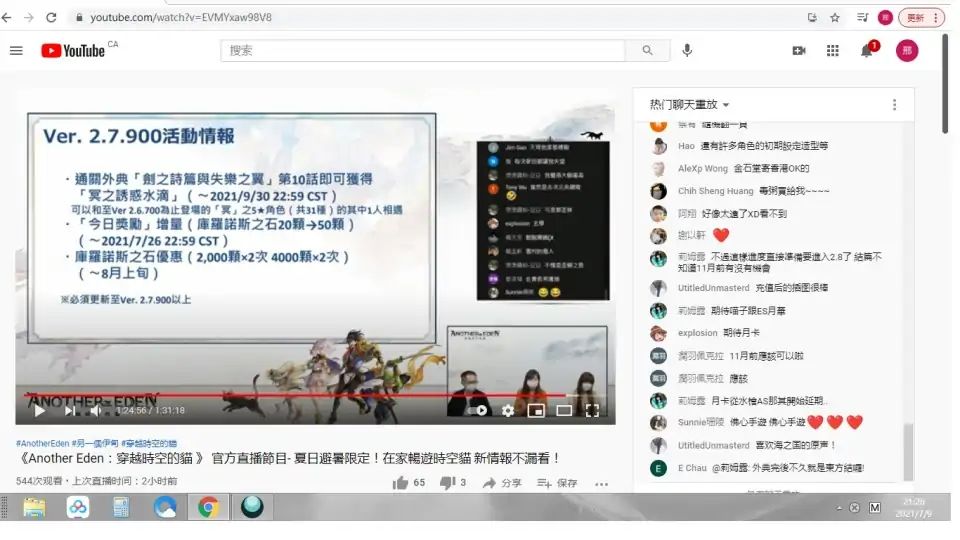
Task: Open notifications bell with badge 1
Action: click(x=867, y=50)
